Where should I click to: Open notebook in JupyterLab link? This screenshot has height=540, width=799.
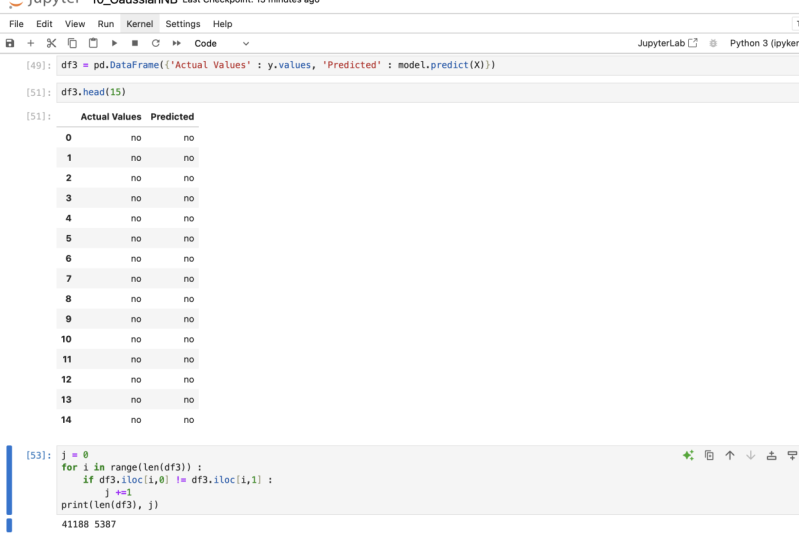click(668, 43)
